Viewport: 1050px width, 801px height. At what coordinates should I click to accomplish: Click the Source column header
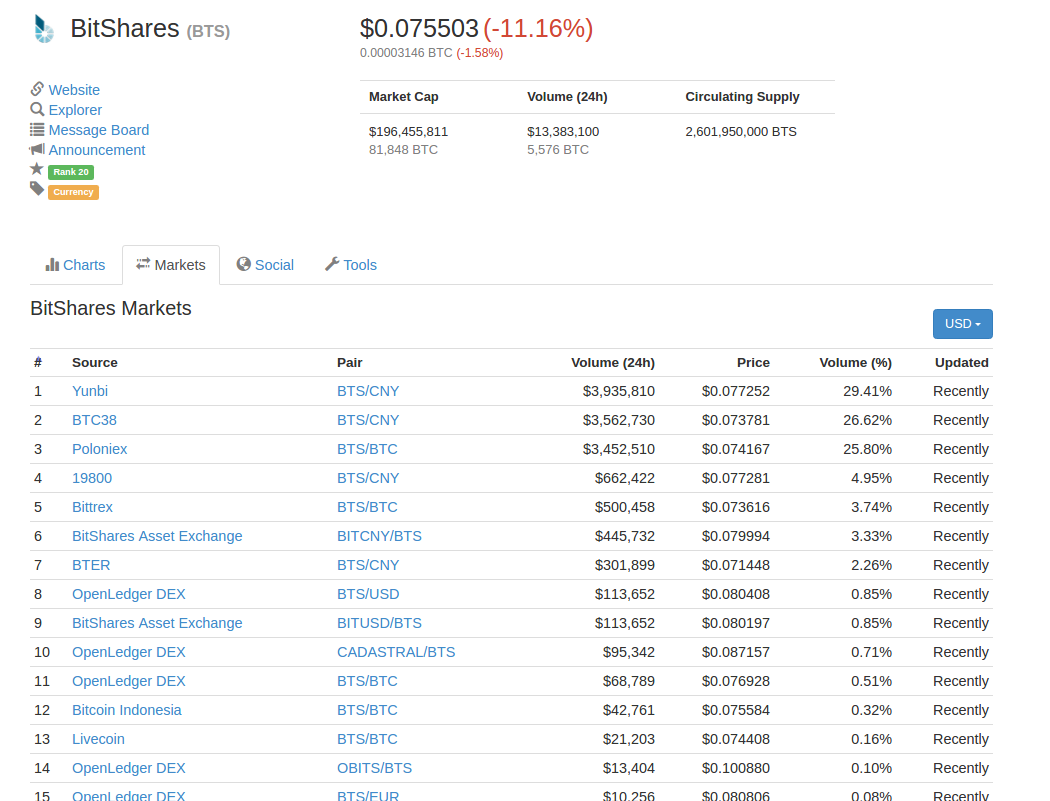[94, 362]
